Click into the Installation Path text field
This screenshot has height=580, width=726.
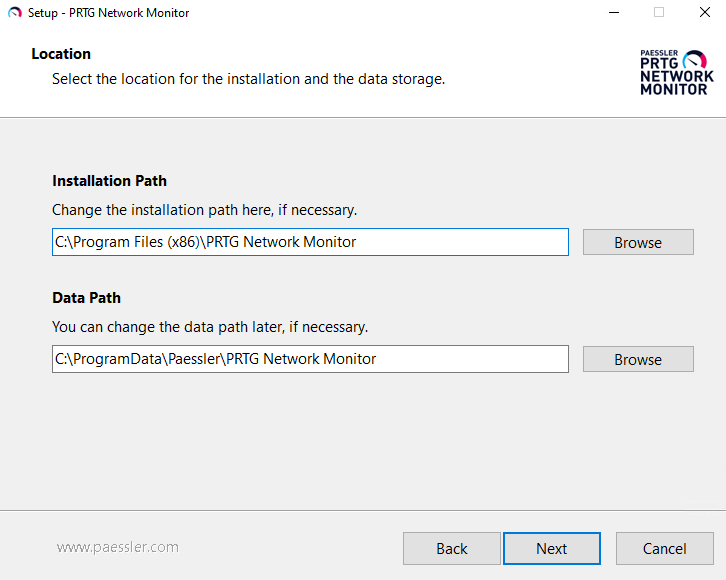click(310, 242)
